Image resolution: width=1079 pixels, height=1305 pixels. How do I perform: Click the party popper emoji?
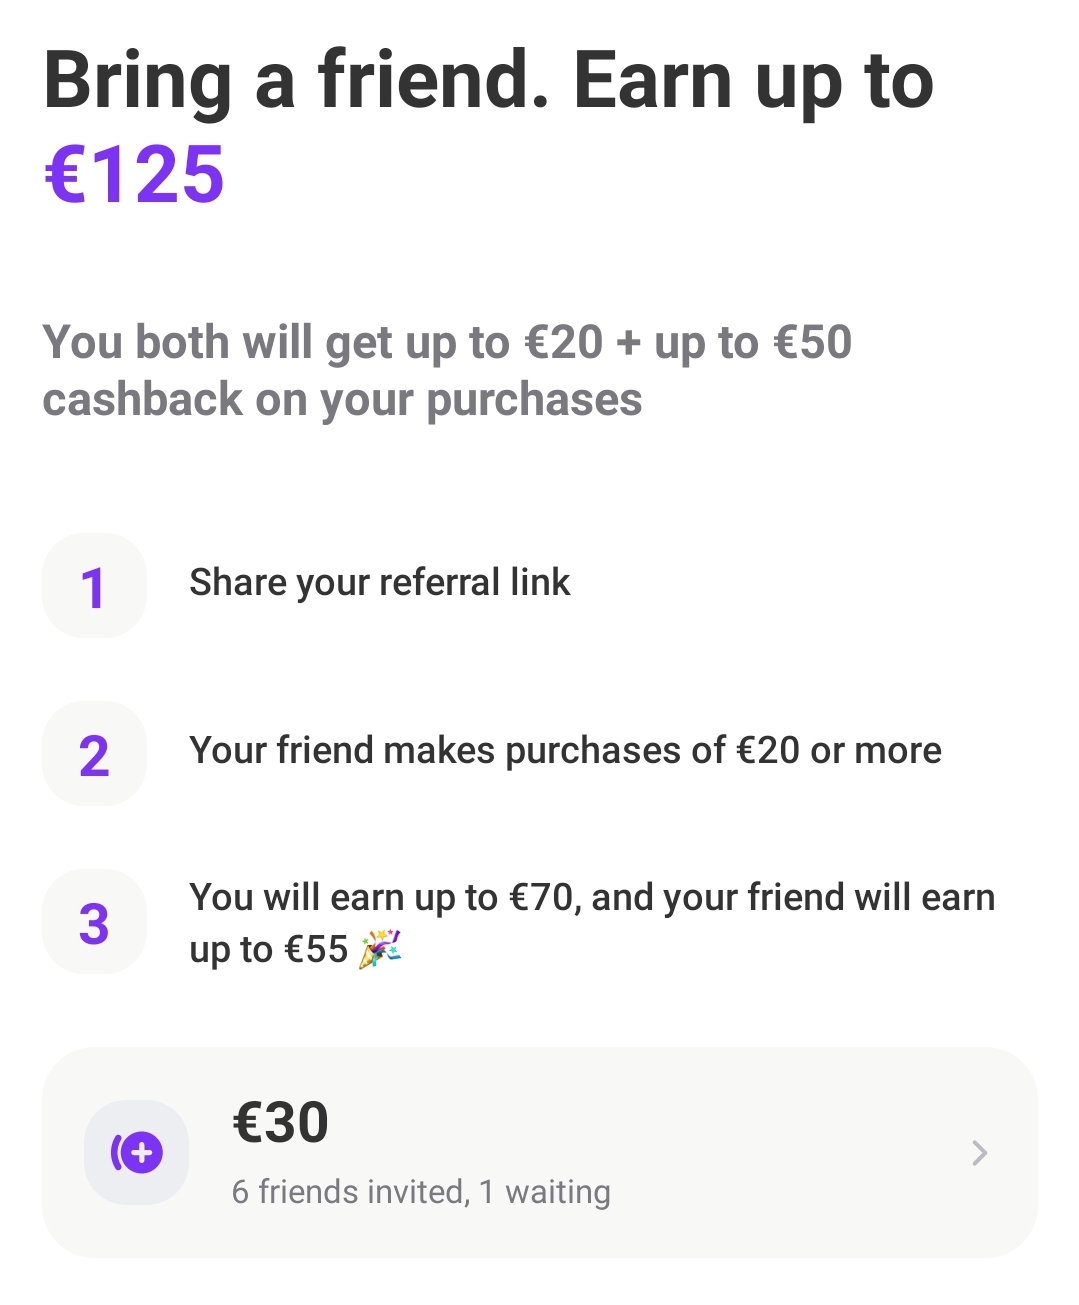[x=380, y=949]
